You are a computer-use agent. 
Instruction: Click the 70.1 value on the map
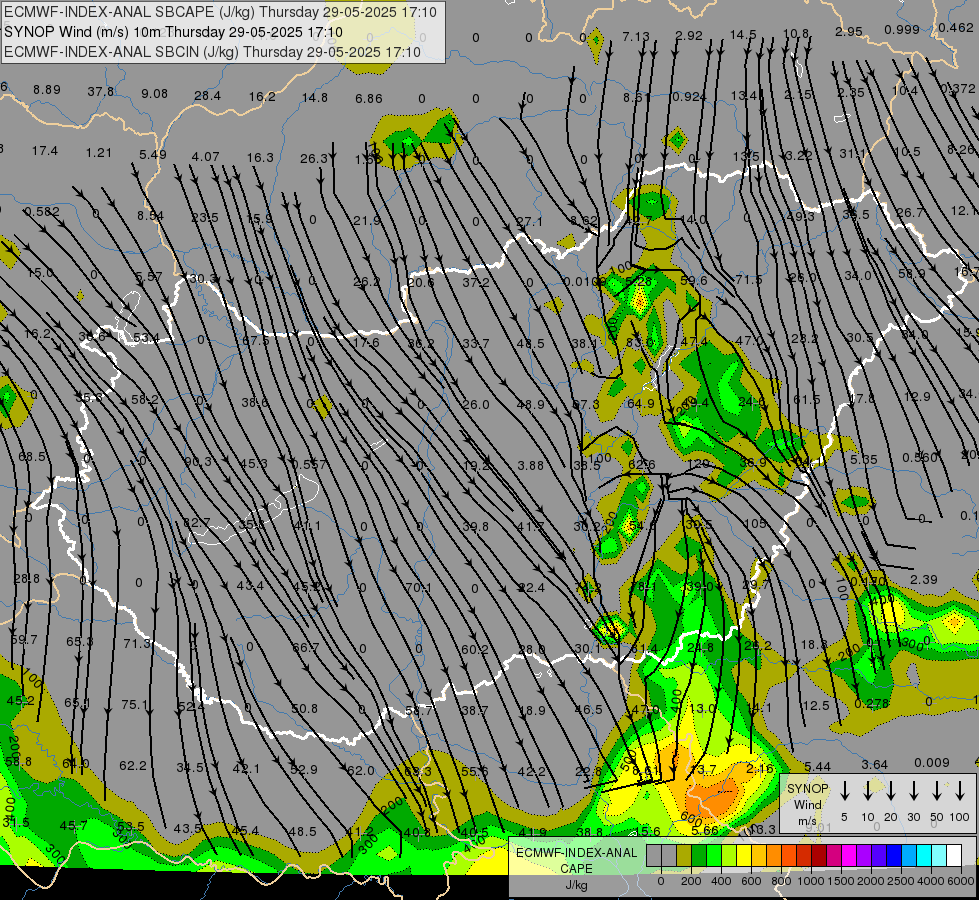[418, 587]
